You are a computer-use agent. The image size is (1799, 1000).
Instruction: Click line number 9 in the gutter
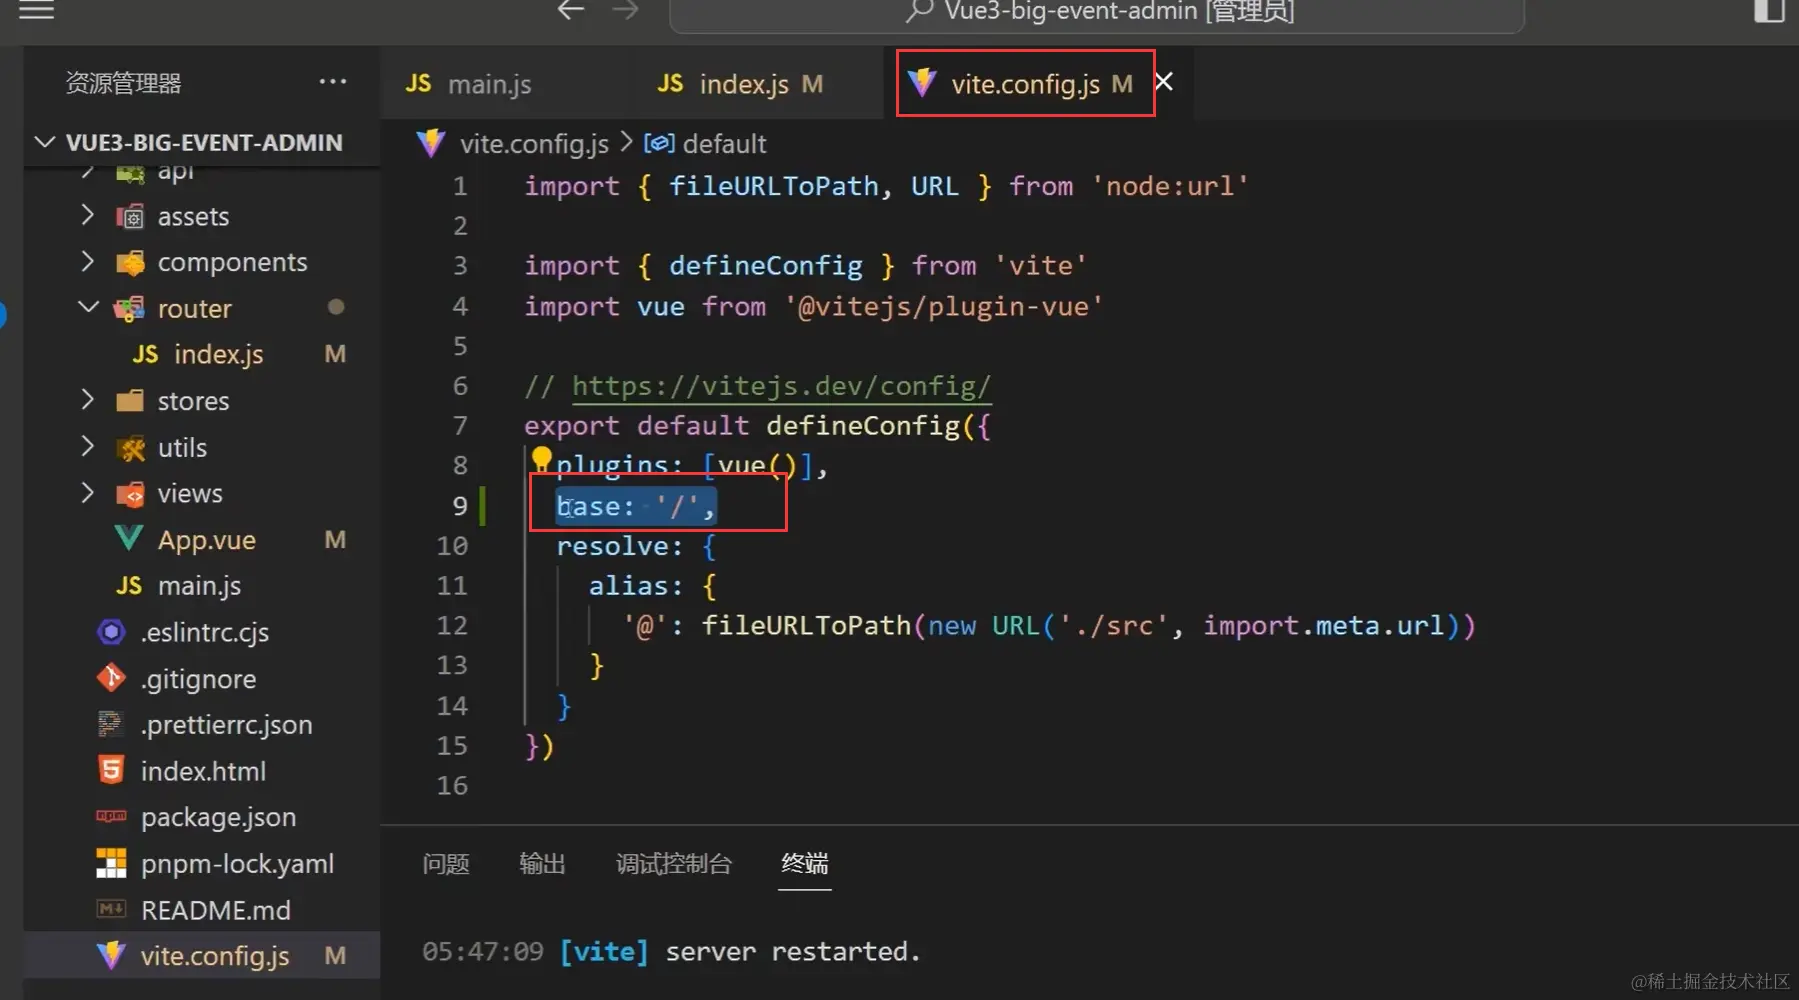[459, 506]
